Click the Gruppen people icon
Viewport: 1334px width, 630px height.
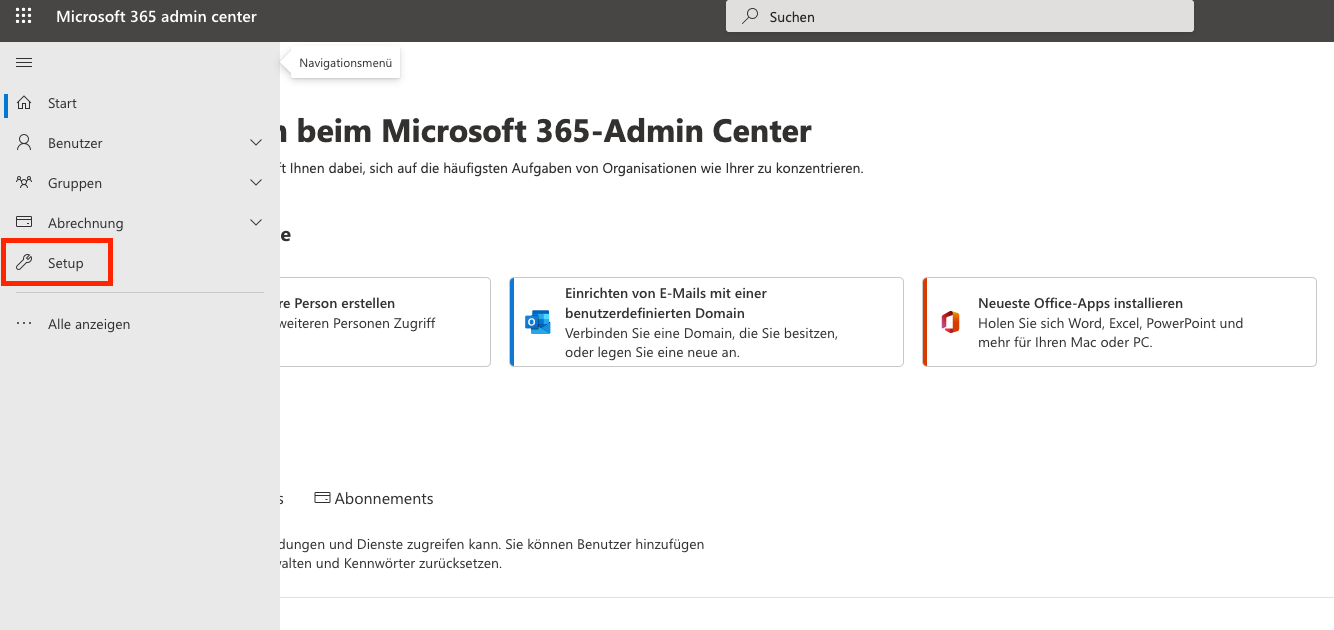(25, 183)
